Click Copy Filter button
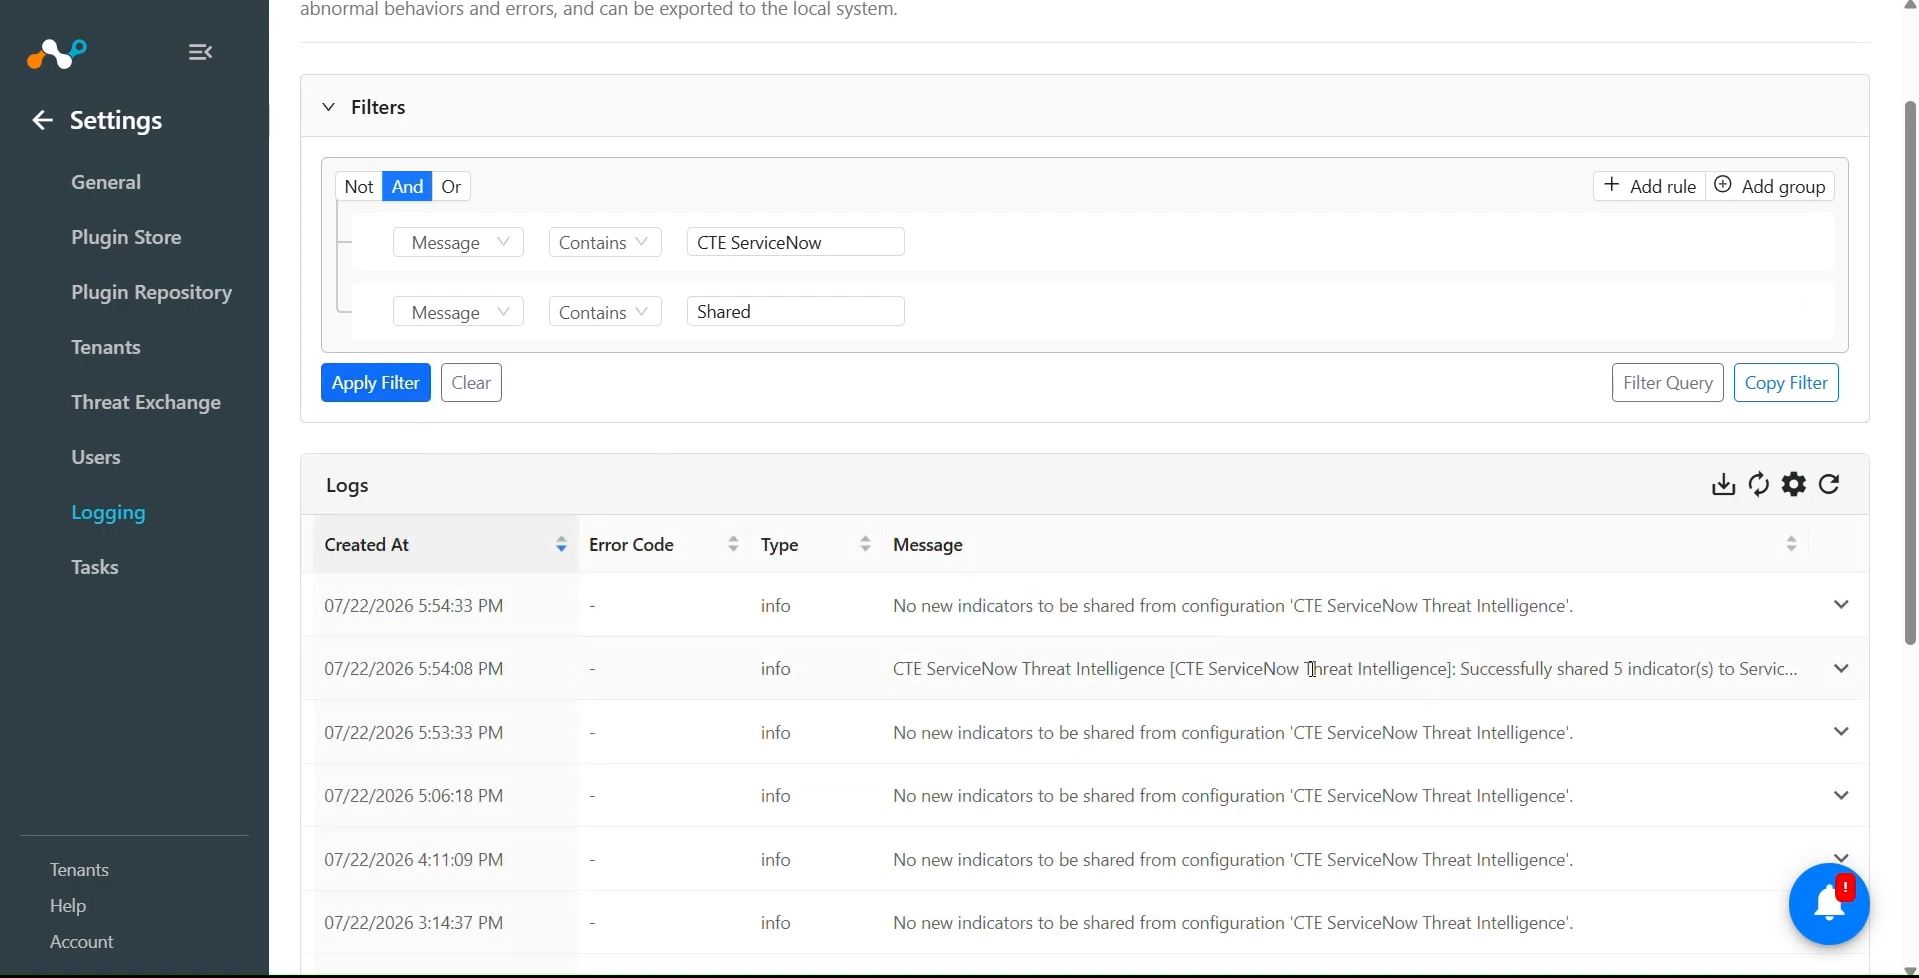1919x978 pixels. click(x=1786, y=383)
